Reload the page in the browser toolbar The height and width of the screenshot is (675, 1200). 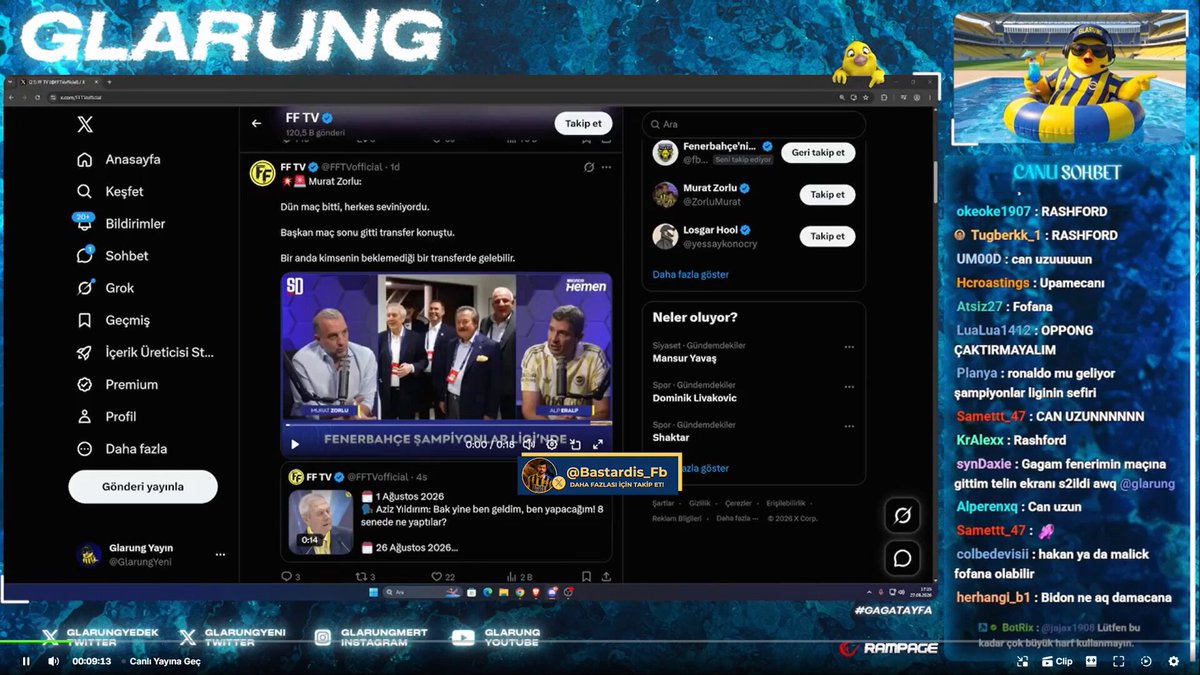38,97
